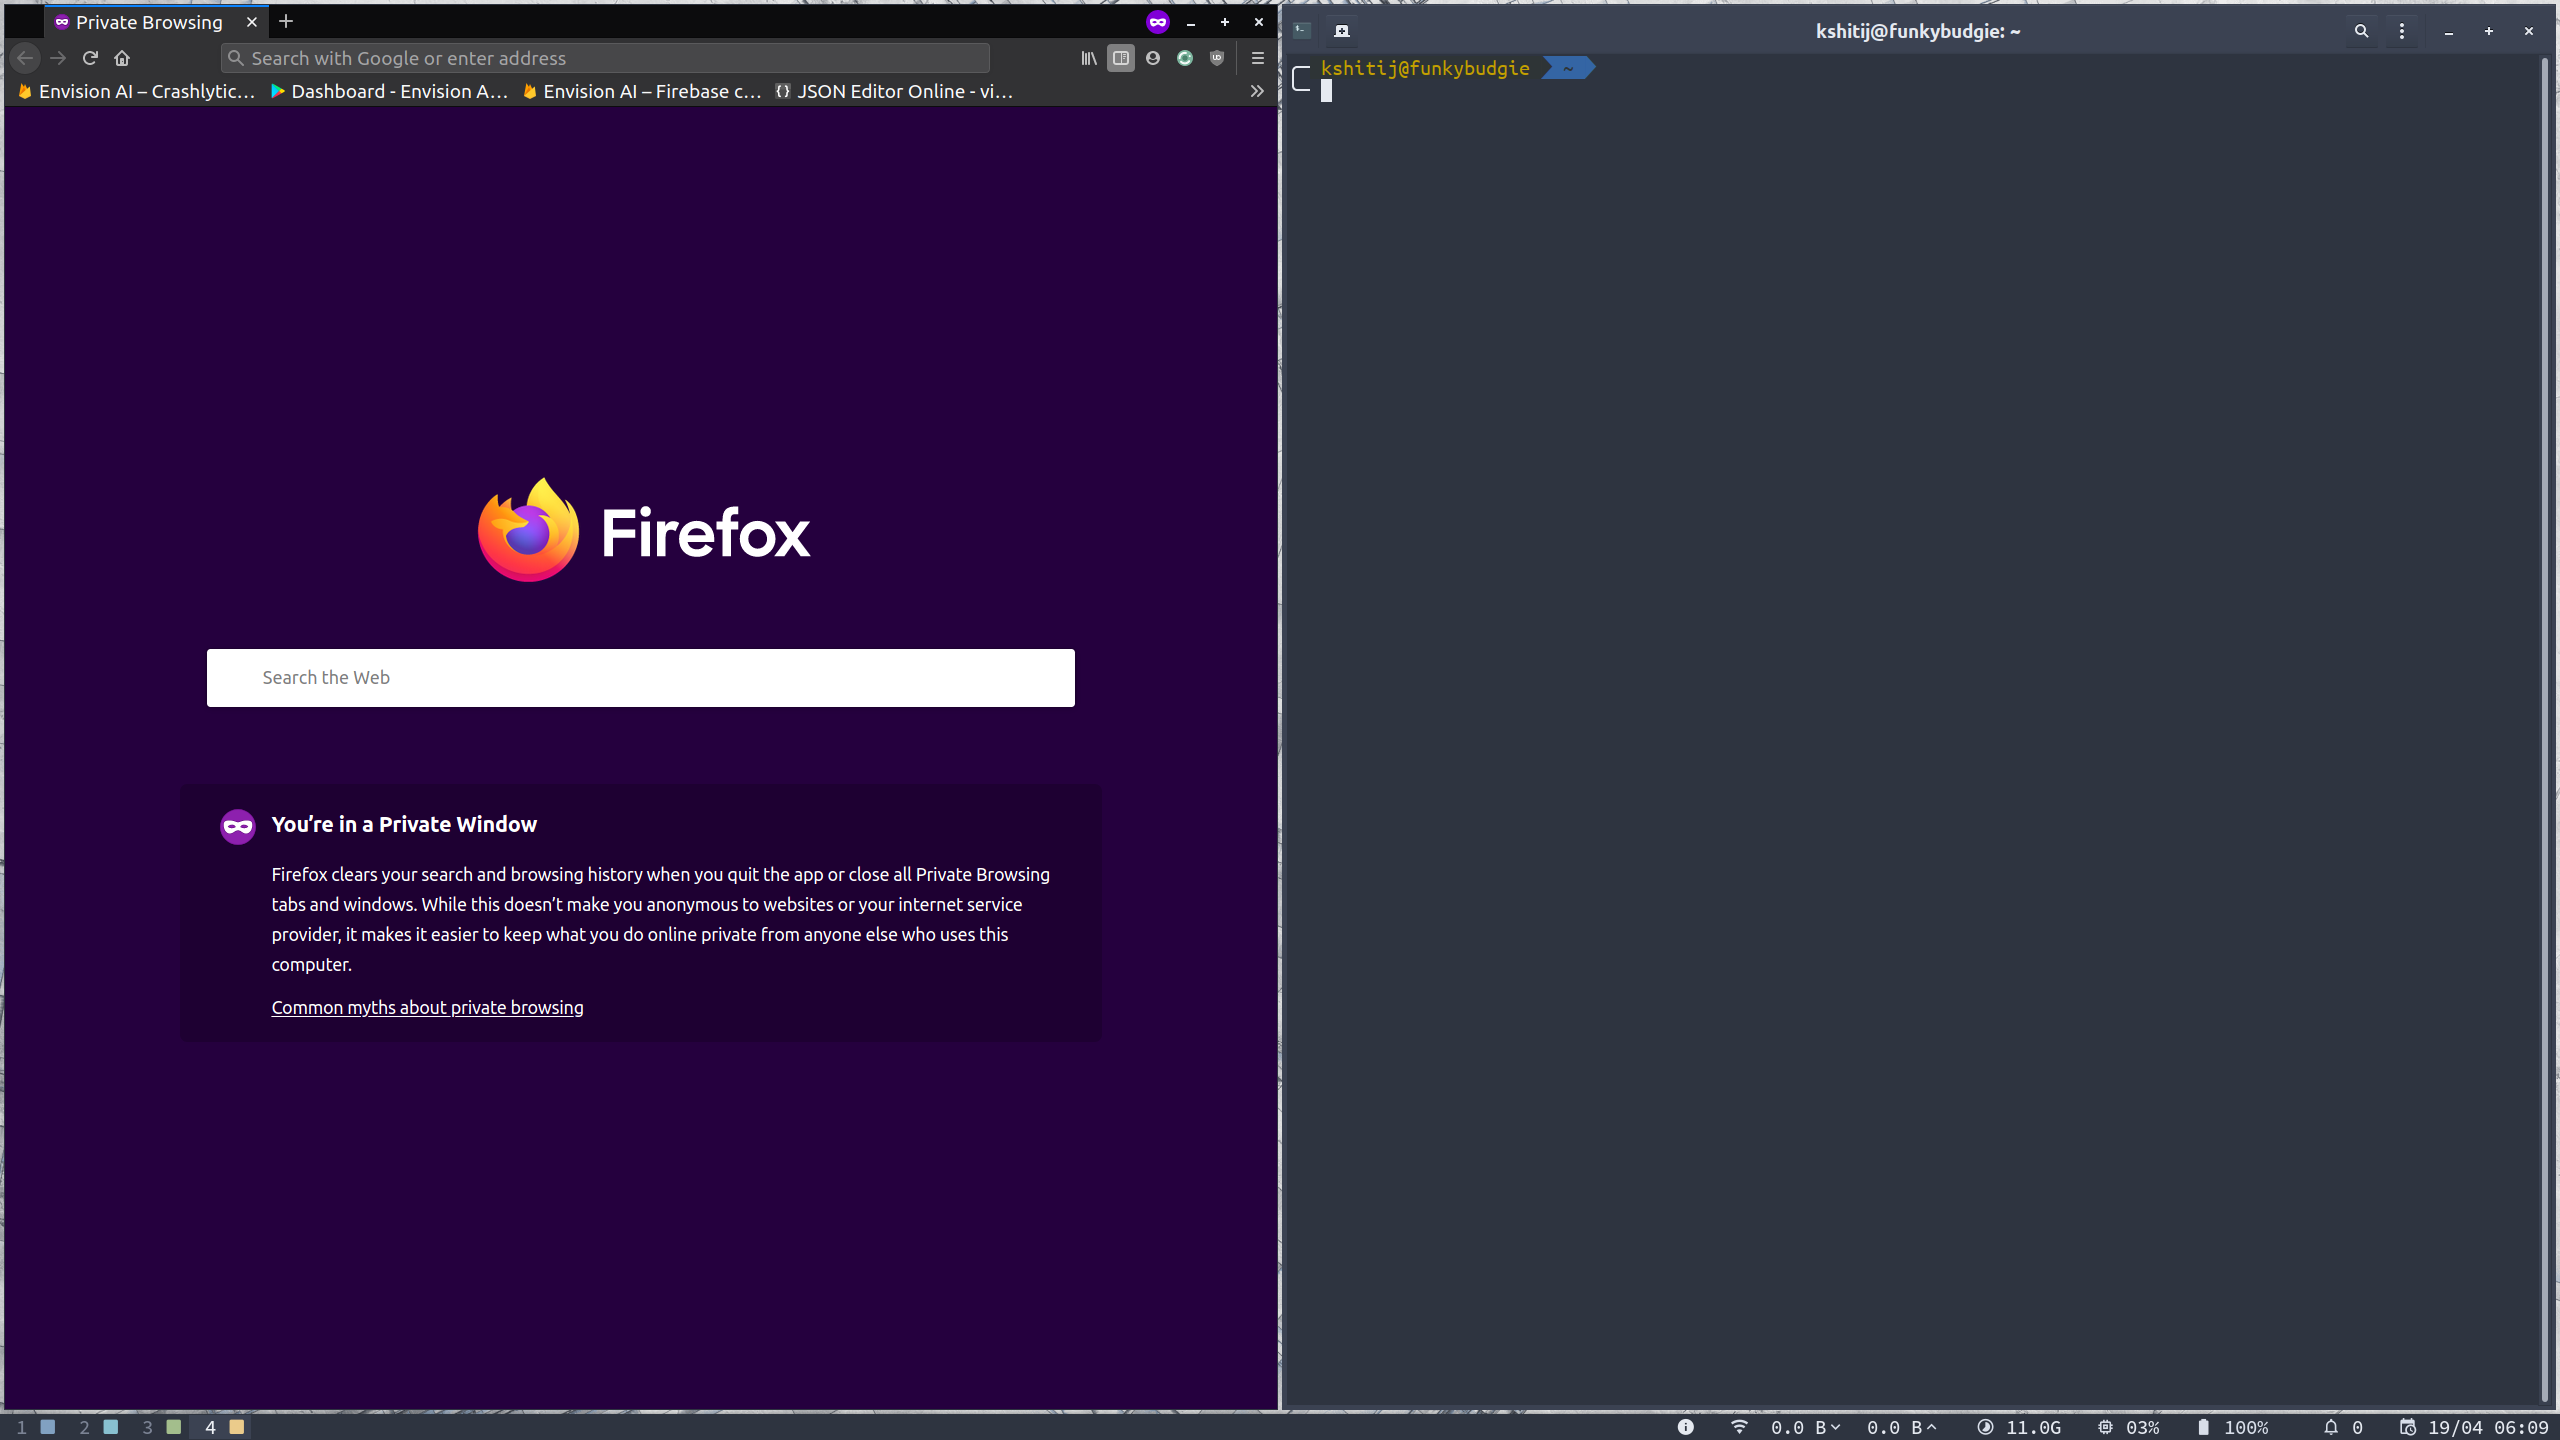Click the terminal app icon in titlebar

(x=1302, y=30)
